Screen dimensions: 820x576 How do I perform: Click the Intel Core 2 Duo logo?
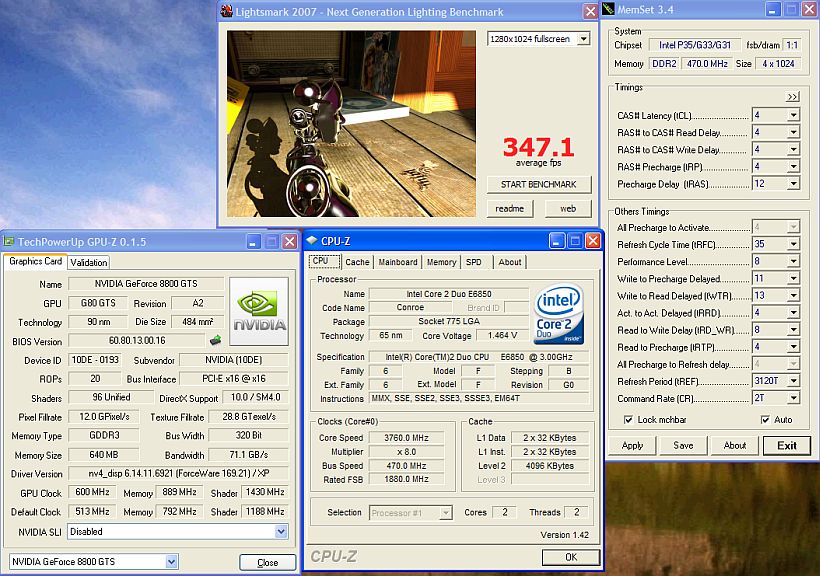(x=559, y=314)
